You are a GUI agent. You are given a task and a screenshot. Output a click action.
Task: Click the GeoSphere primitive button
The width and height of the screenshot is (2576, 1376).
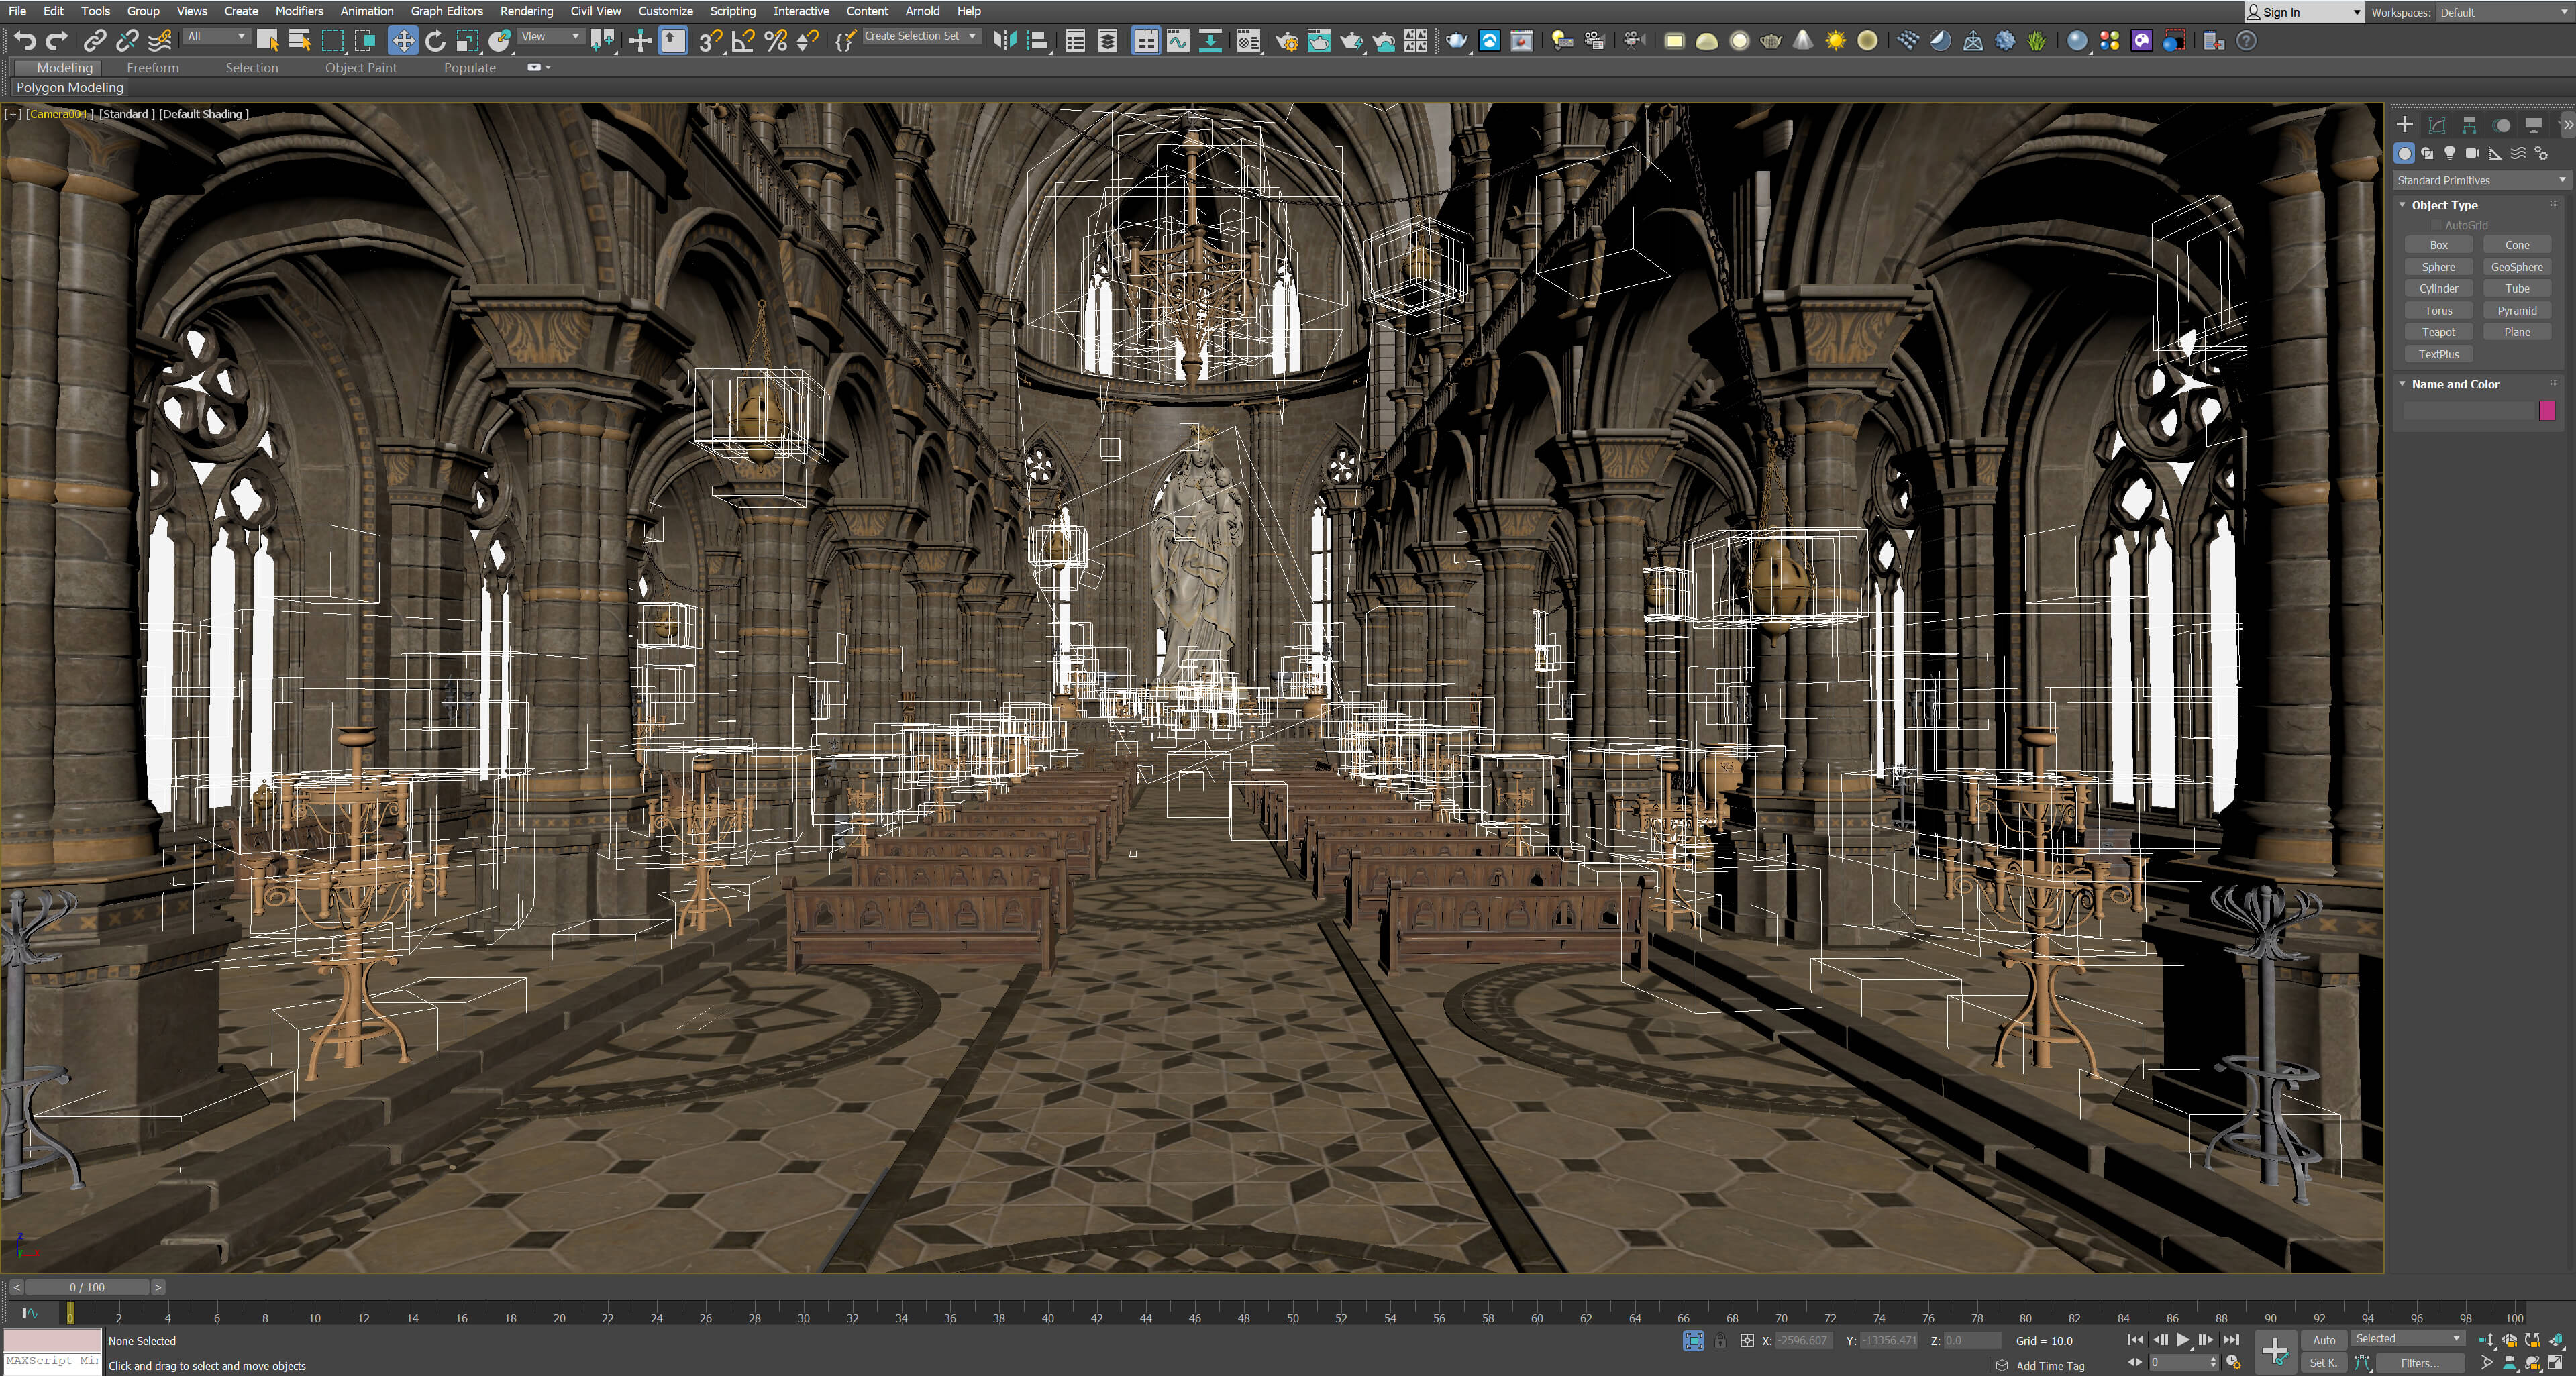2517,267
